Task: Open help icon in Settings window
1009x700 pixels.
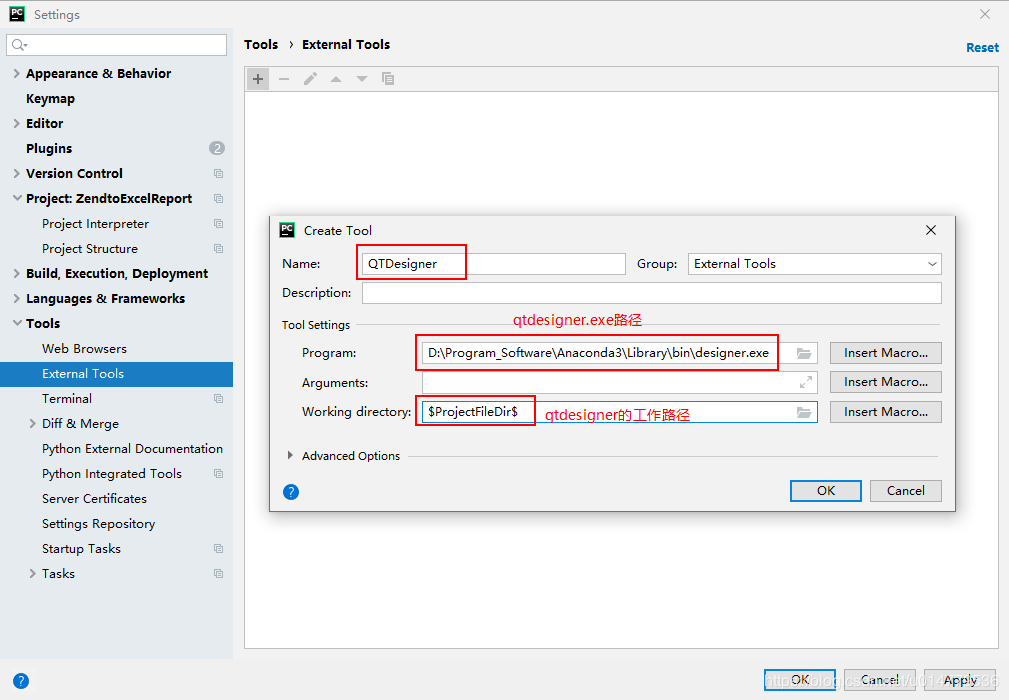Action: click(21, 681)
